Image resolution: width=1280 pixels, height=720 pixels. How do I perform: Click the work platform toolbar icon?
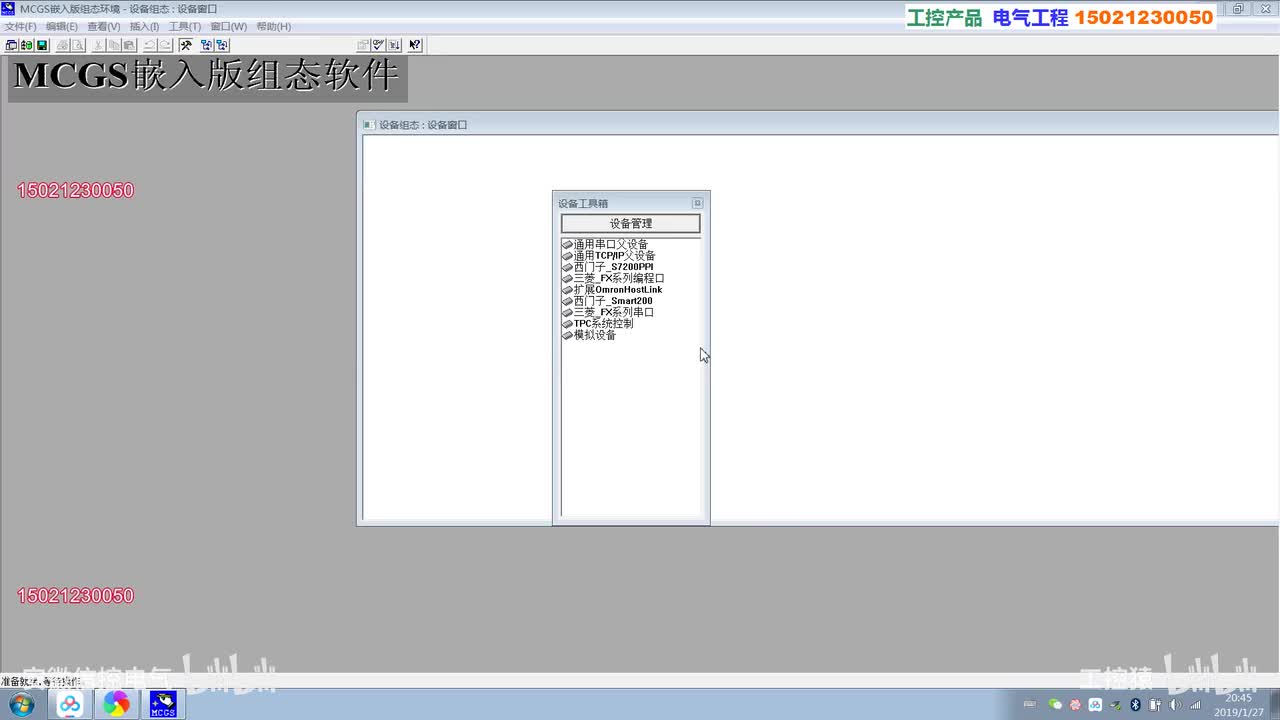point(11,45)
